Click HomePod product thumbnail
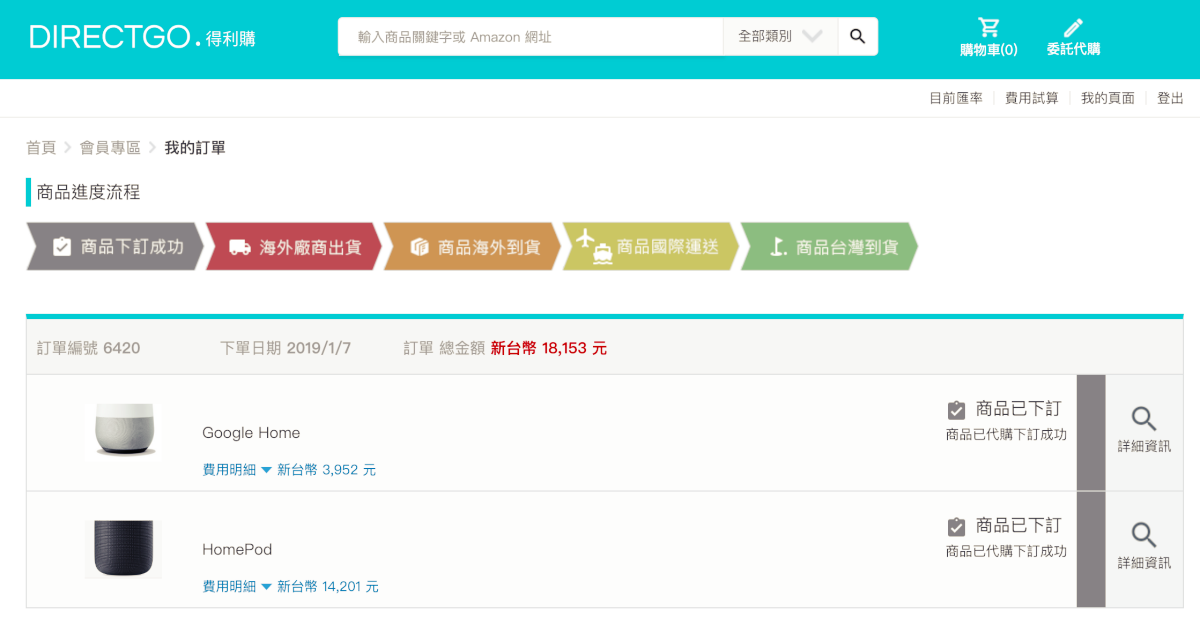Viewport: 1200px width, 634px height. 123,549
